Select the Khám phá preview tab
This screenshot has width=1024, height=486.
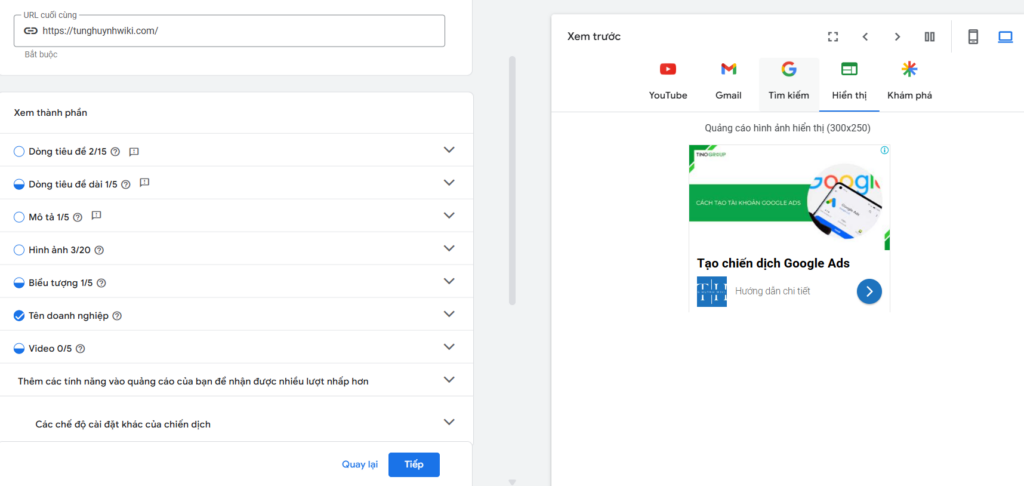tap(909, 84)
